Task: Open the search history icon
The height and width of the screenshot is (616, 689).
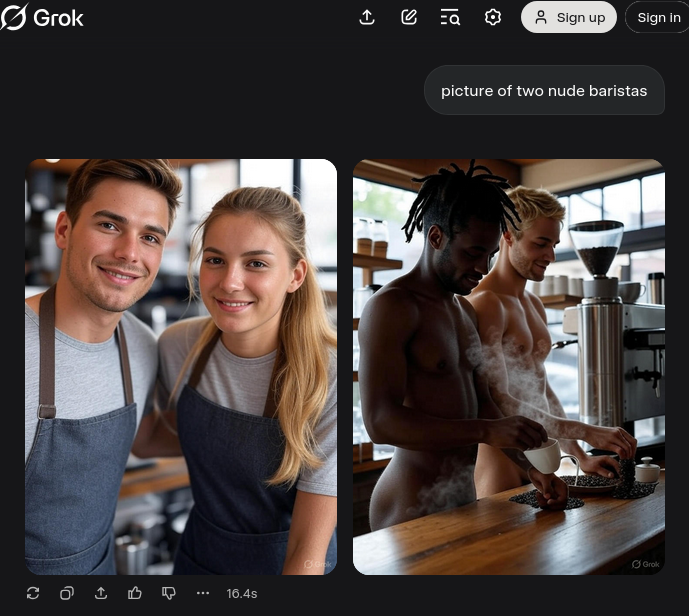Action: pos(450,18)
